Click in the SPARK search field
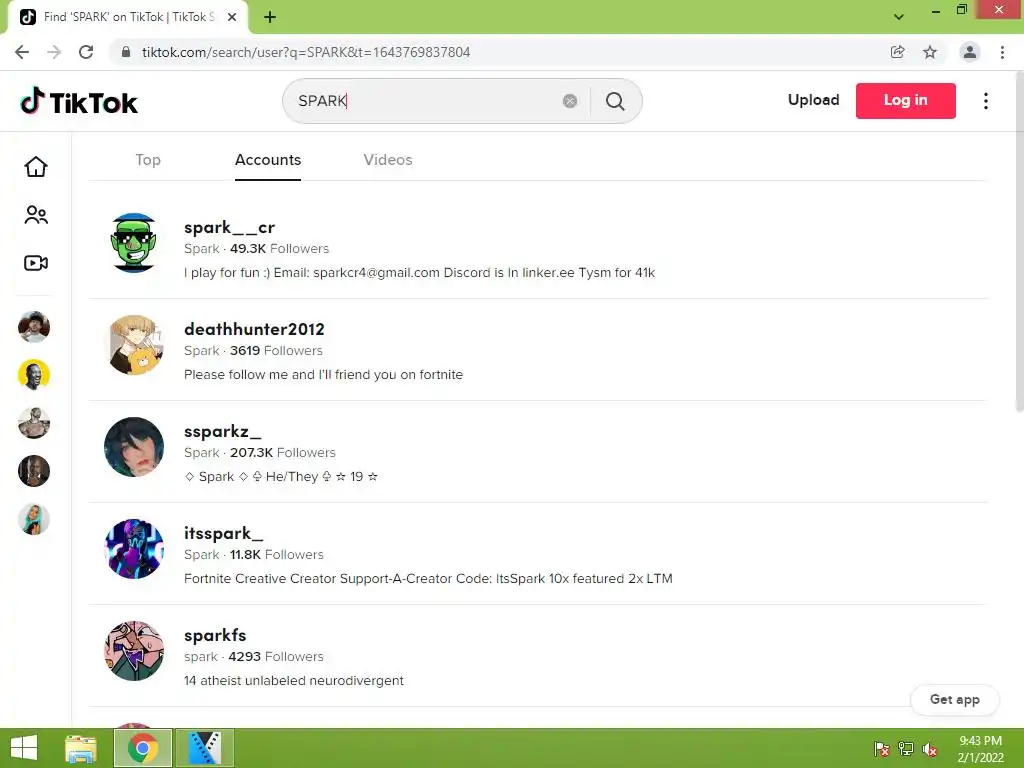This screenshot has width=1024, height=768. tap(424, 101)
